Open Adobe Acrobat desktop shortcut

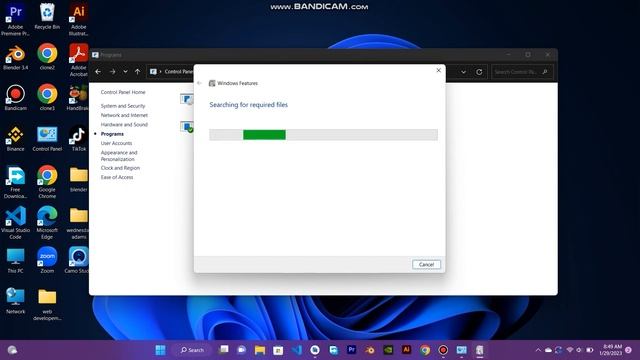[x=78, y=60]
